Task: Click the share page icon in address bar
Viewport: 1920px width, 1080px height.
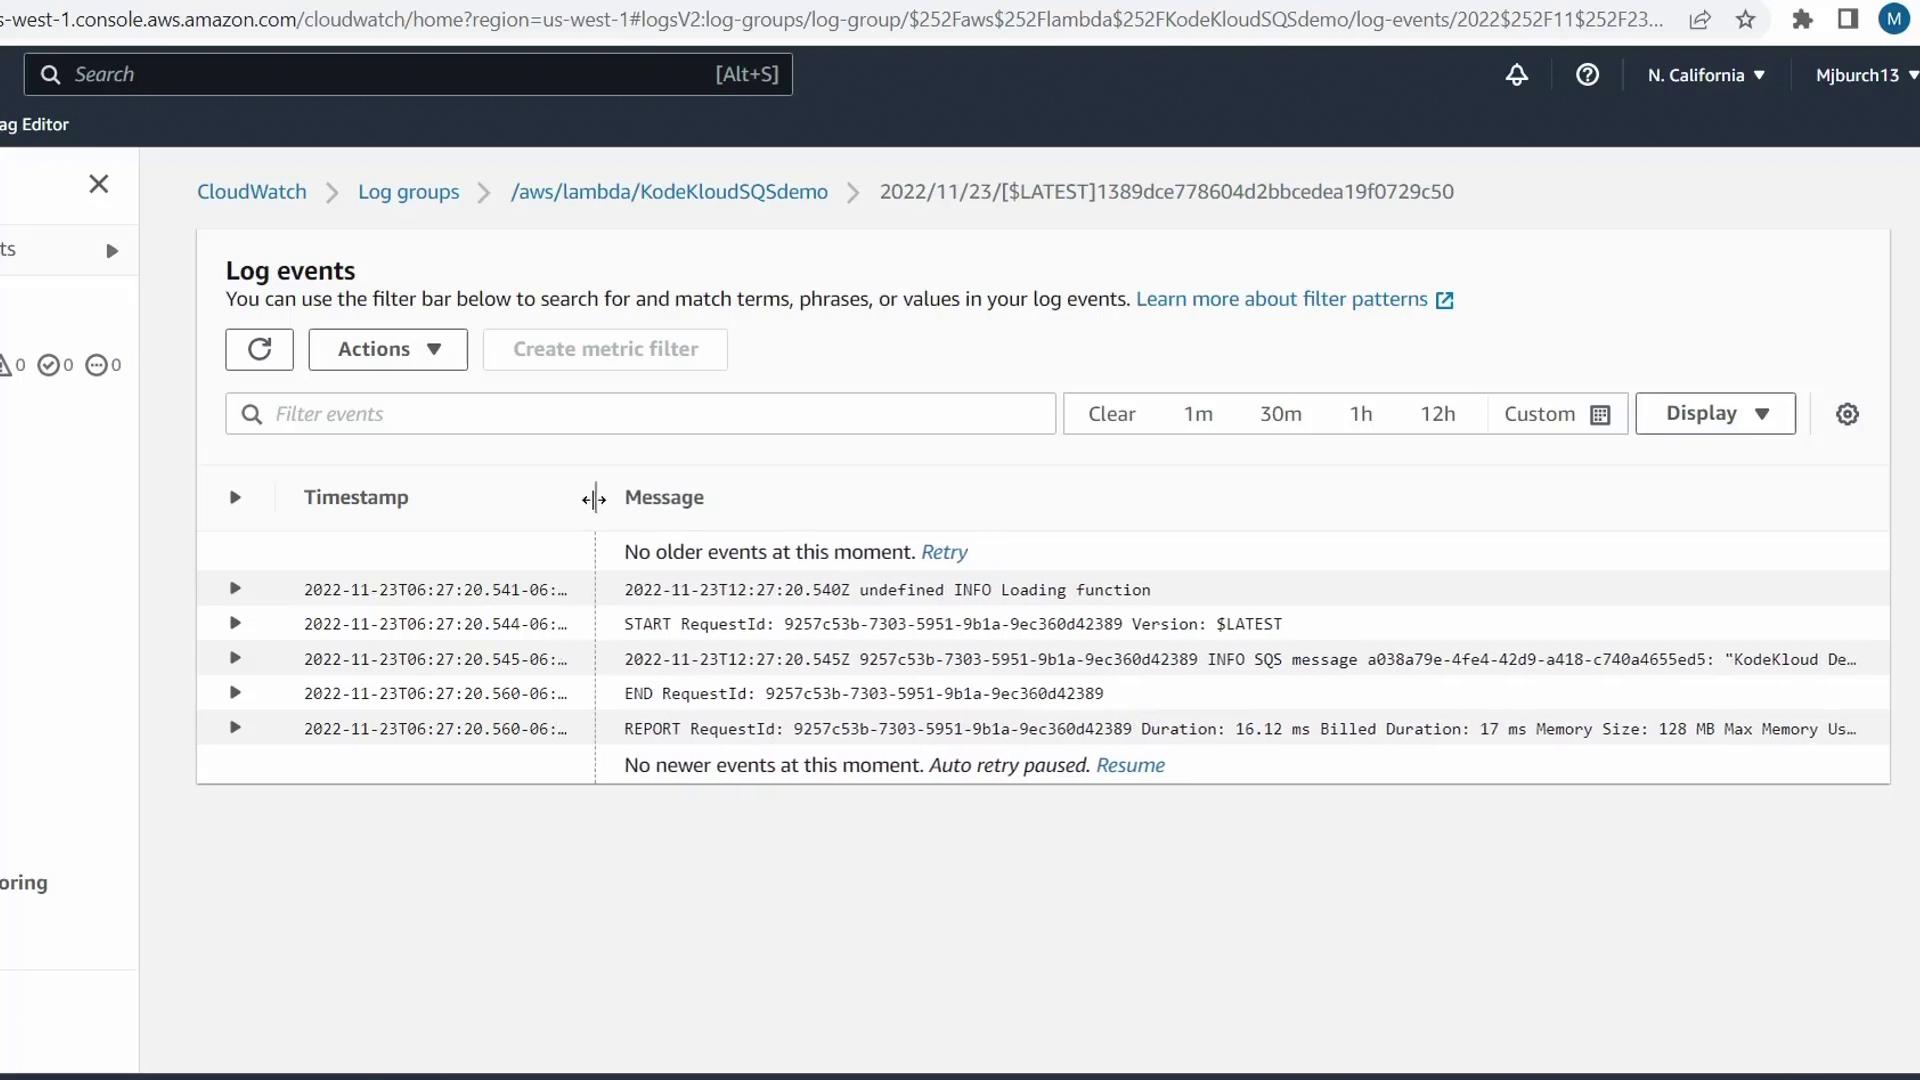Action: 1700,20
